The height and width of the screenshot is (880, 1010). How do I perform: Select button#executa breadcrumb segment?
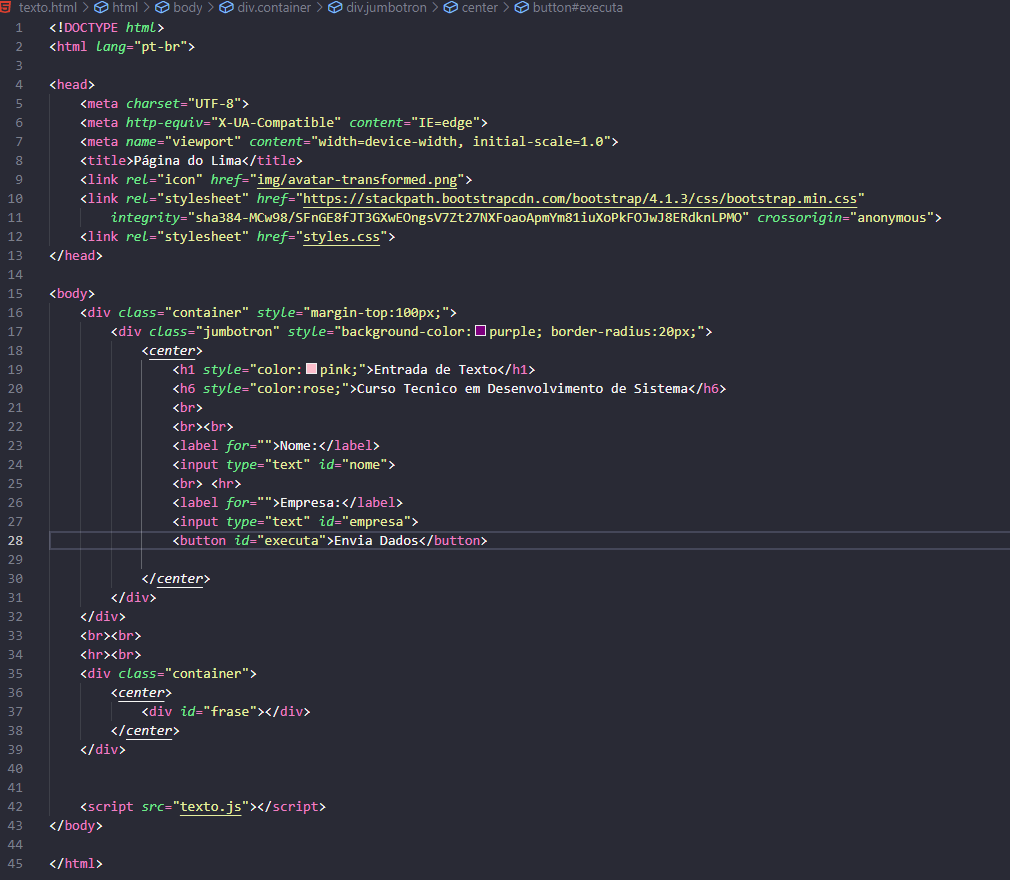pos(569,8)
